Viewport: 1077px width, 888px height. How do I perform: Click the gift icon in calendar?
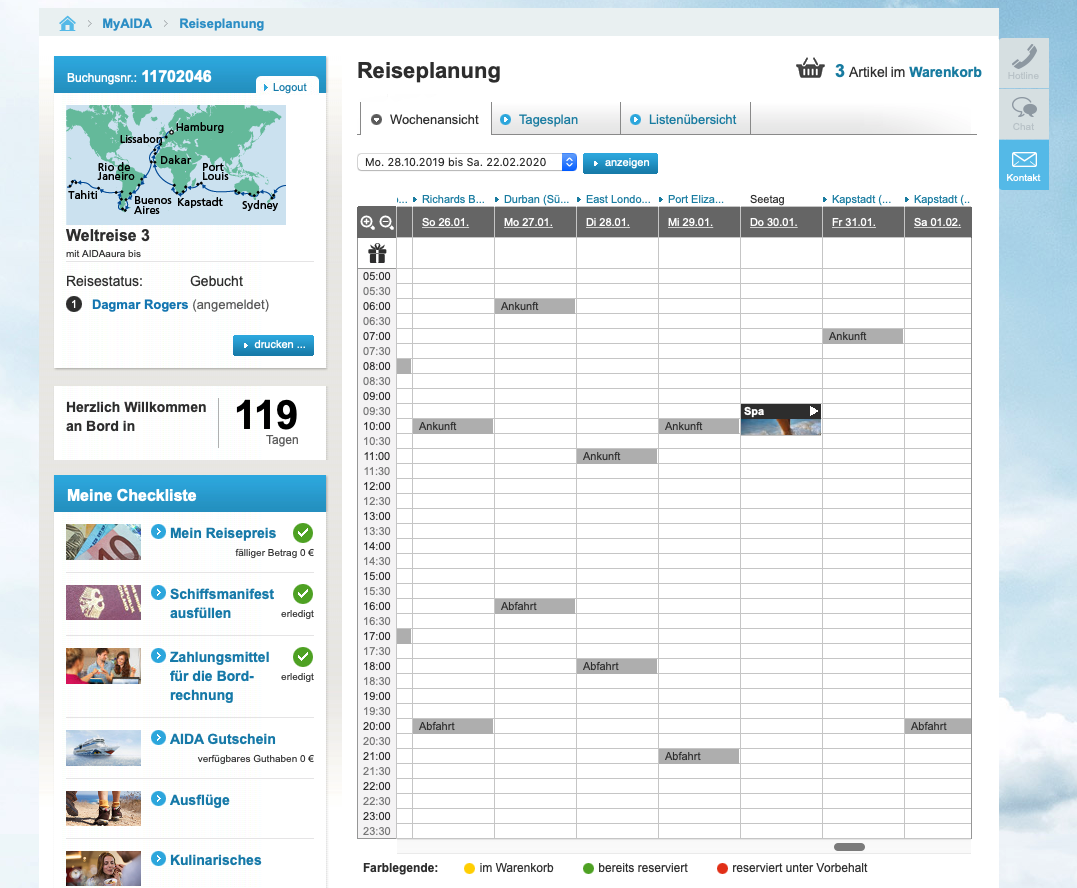click(377, 253)
